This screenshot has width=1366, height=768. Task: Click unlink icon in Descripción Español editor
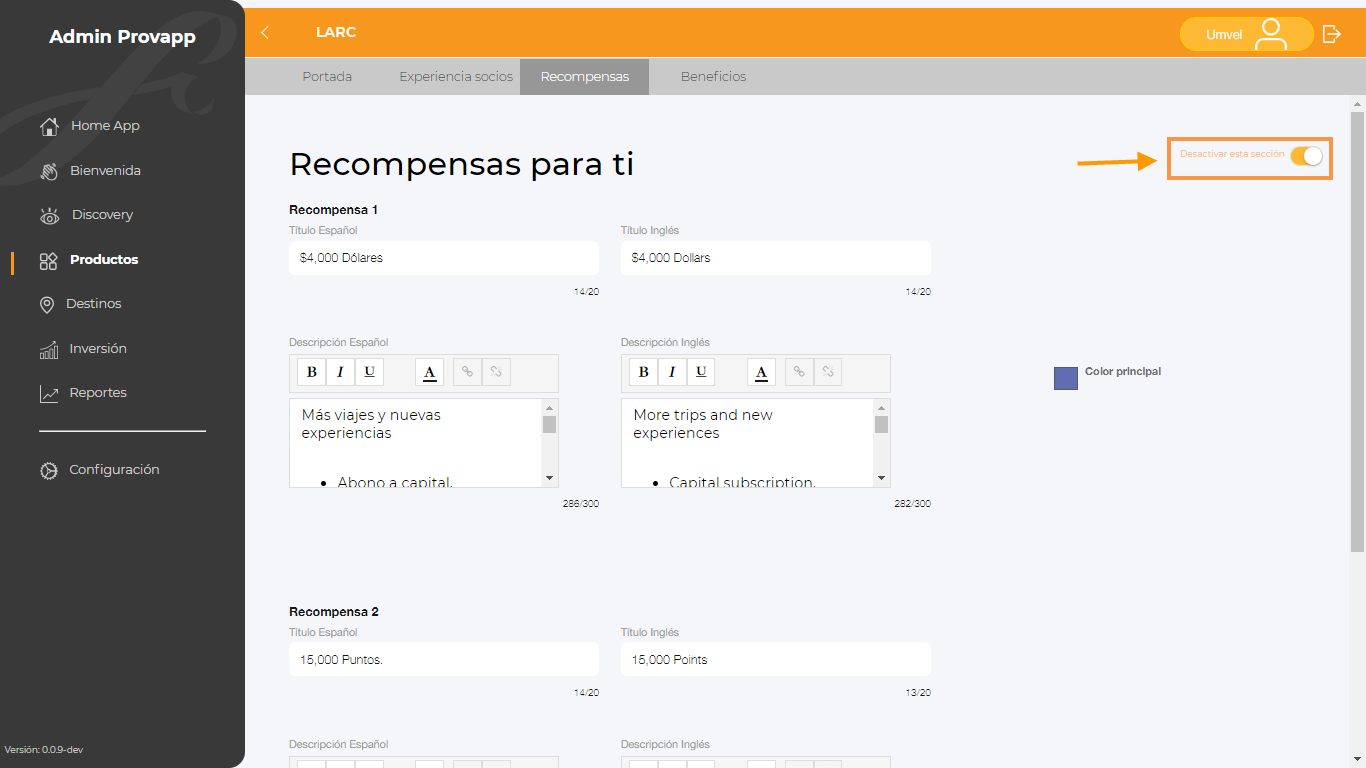pyautogui.click(x=496, y=372)
